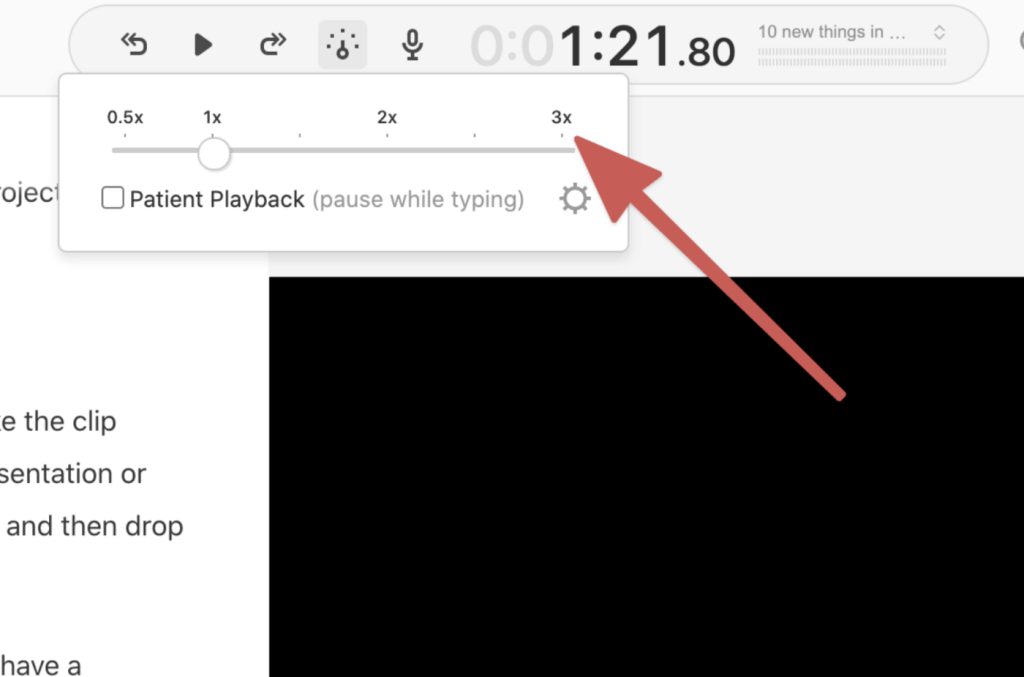Toggle the playback speed control icon
1024x677 pixels.
[x=342, y=44]
